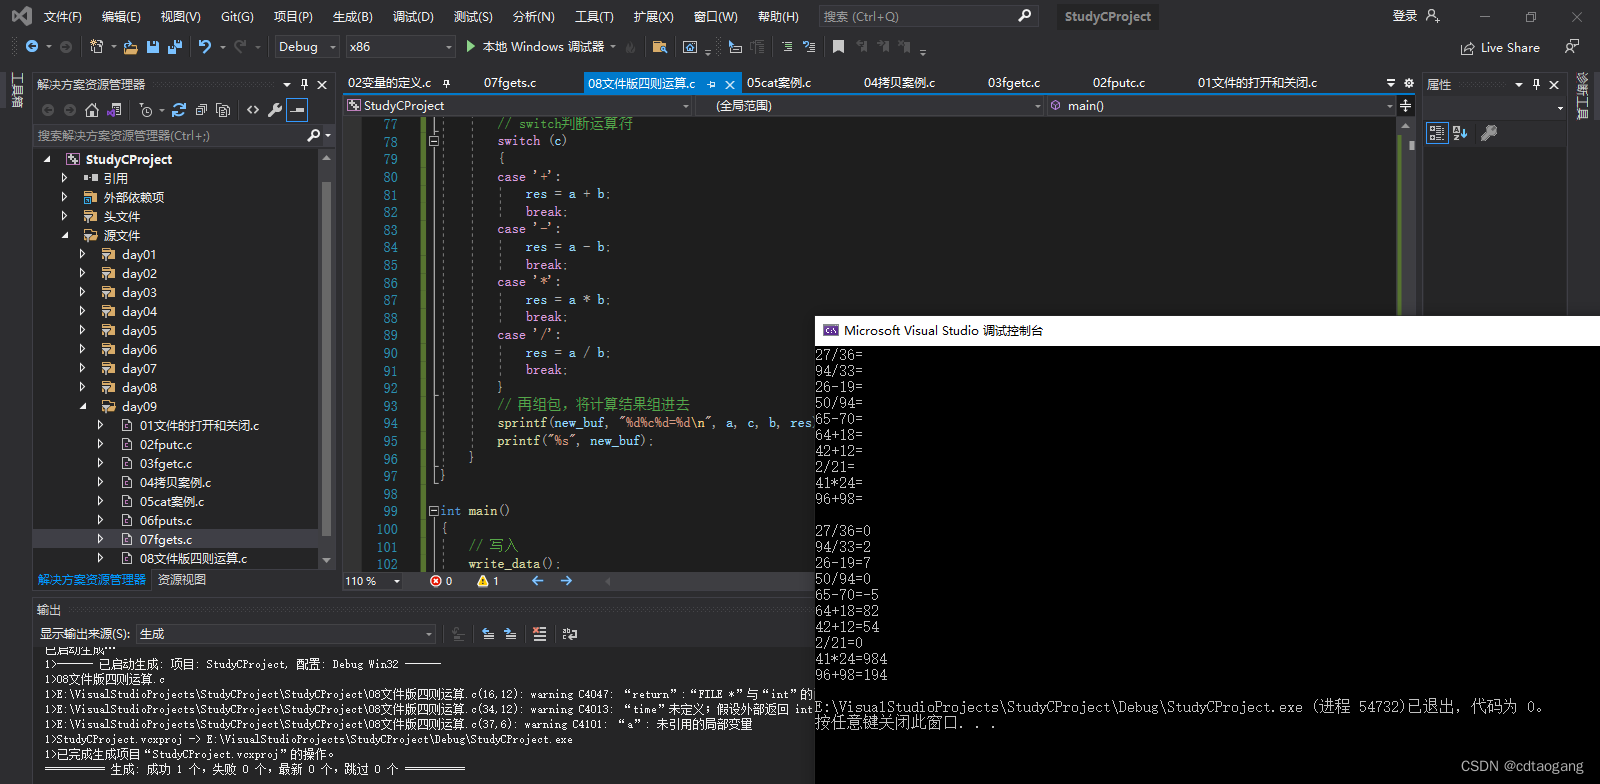This screenshot has height=784, width=1600.
Task: Toggle word wrap icon in Output panel
Action: coord(570,633)
